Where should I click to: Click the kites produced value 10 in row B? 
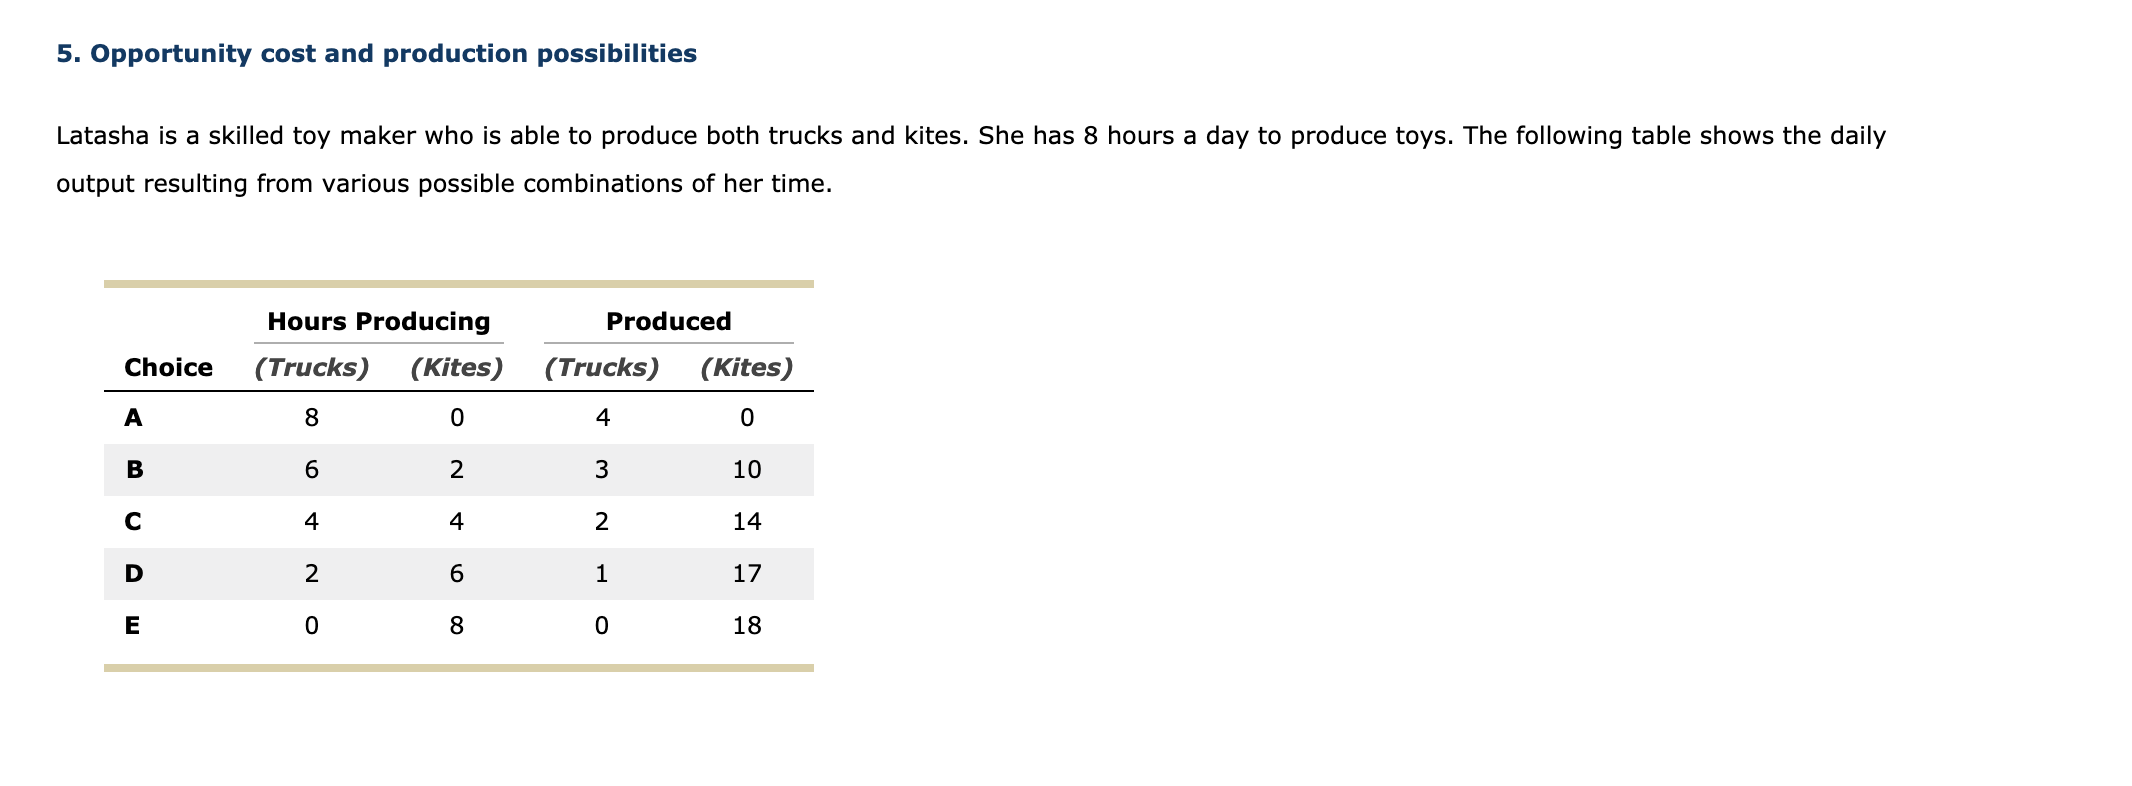[x=747, y=470]
